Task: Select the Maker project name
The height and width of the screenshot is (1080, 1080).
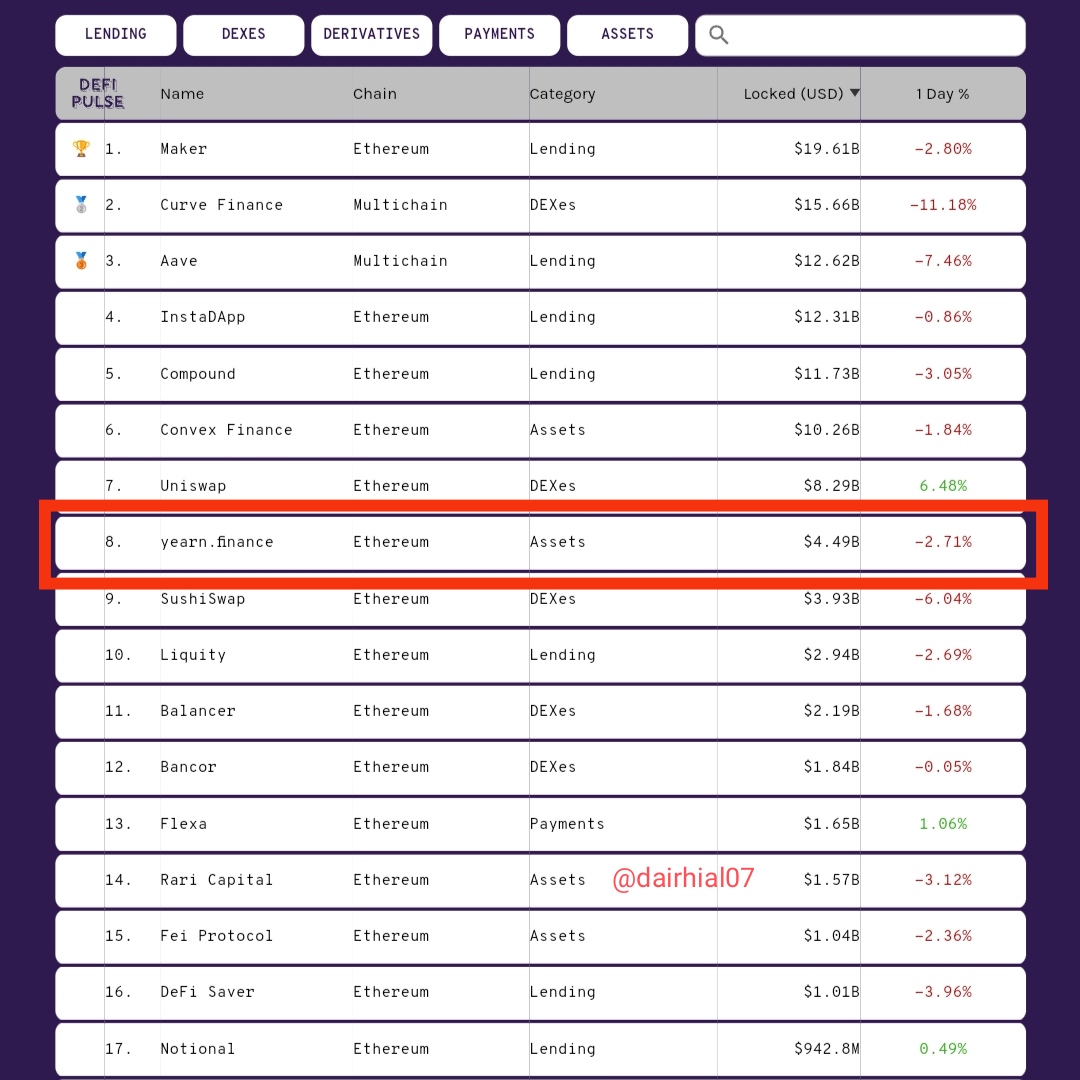Action: pos(183,149)
